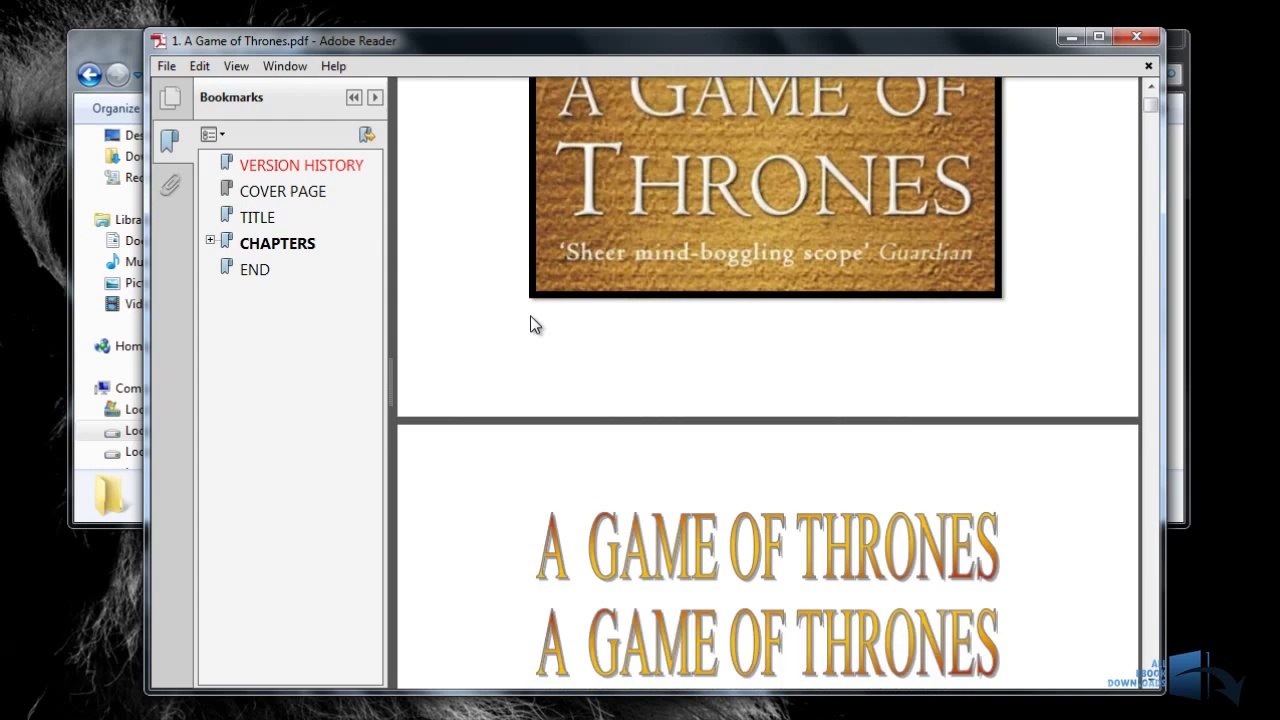This screenshot has height=720, width=1280.
Task: Click the Explorer forward arrow button
Action: tap(117, 74)
